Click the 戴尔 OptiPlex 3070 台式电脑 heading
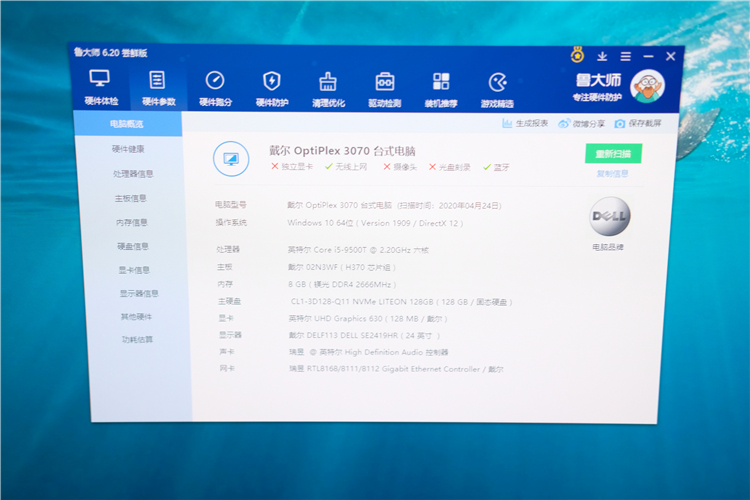750x500 pixels. click(x=342, y=151)
